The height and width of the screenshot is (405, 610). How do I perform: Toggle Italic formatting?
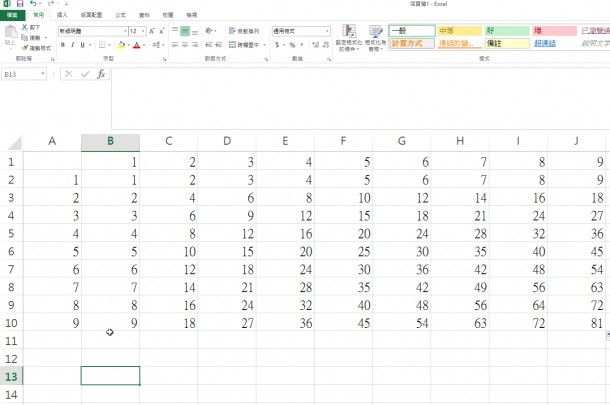73,45
